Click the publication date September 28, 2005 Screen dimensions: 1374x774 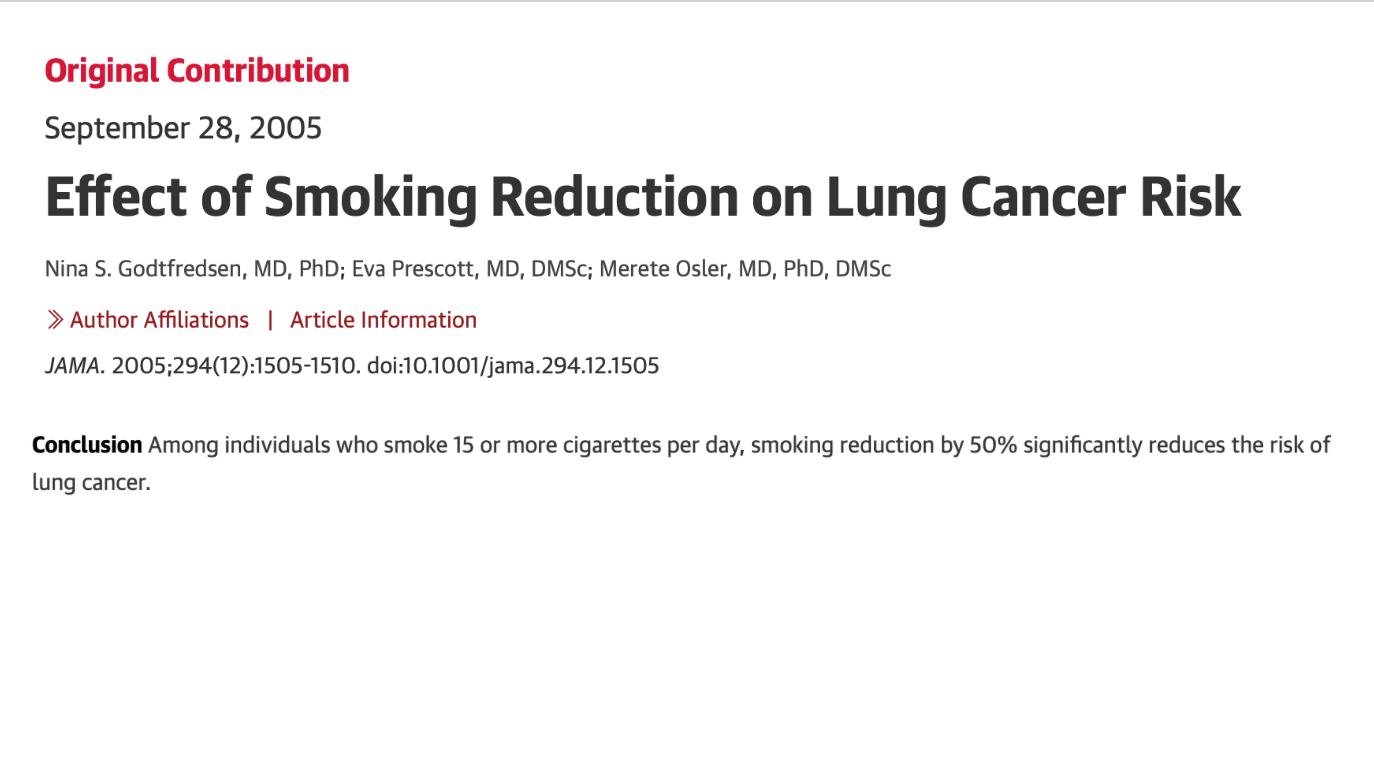(x=183, y=129)
